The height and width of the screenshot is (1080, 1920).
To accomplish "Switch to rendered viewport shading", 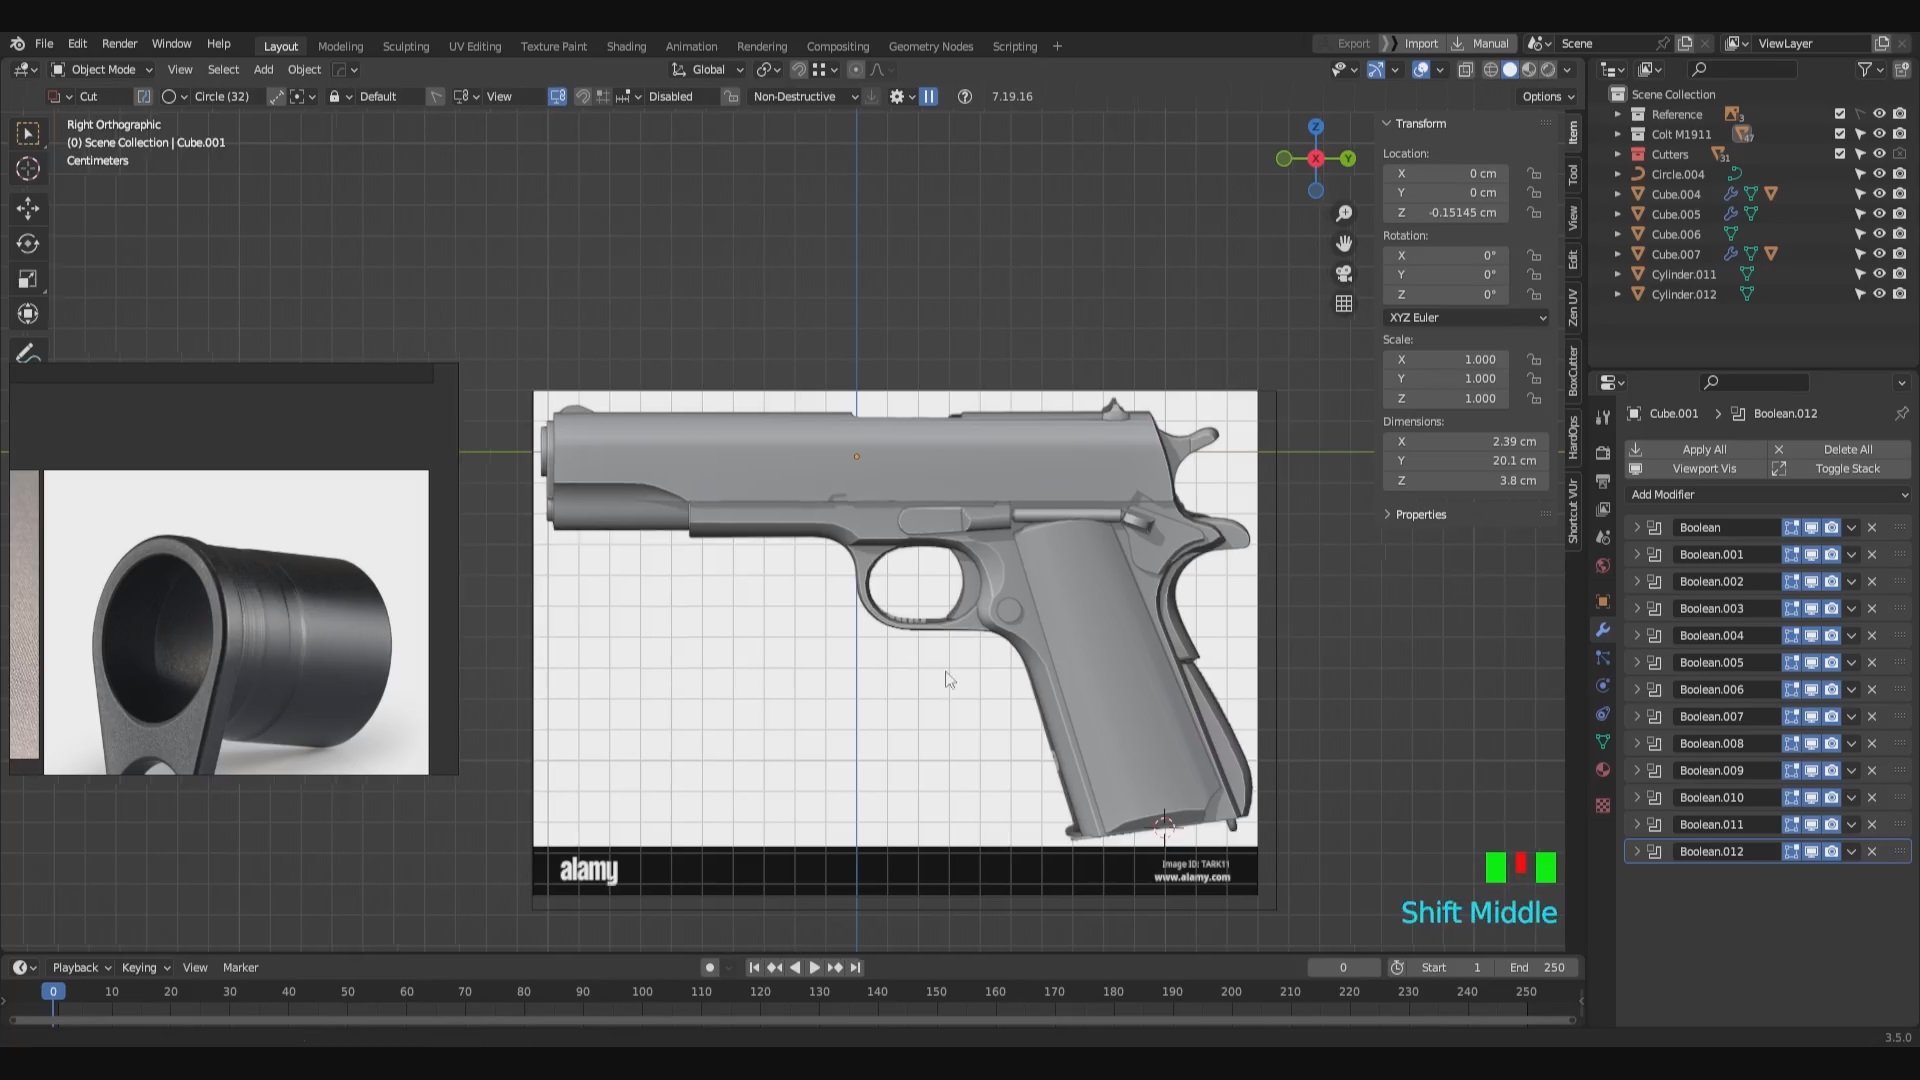I will pos(1548,70).
